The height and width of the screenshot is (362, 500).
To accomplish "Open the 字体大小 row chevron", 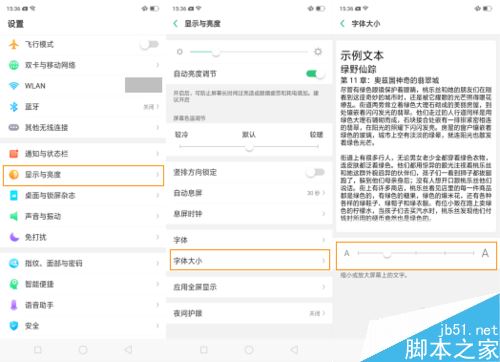I will [x=324, y=261].
